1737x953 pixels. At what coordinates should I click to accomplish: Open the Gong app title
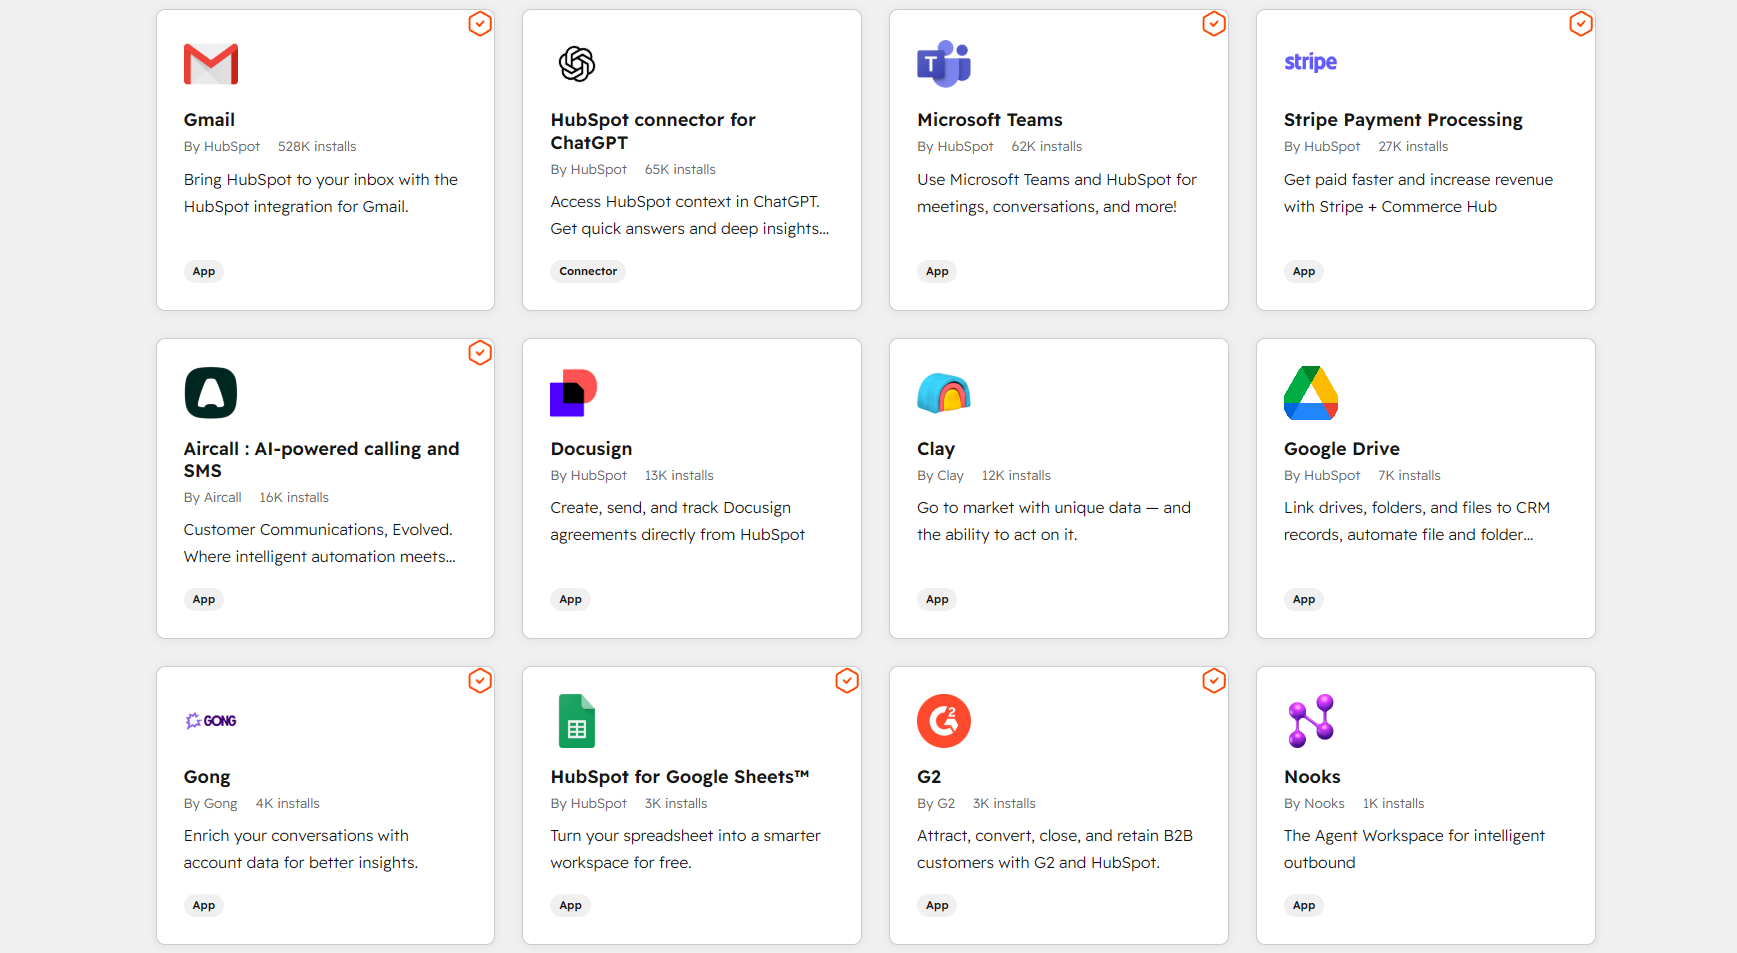(207, 777)
